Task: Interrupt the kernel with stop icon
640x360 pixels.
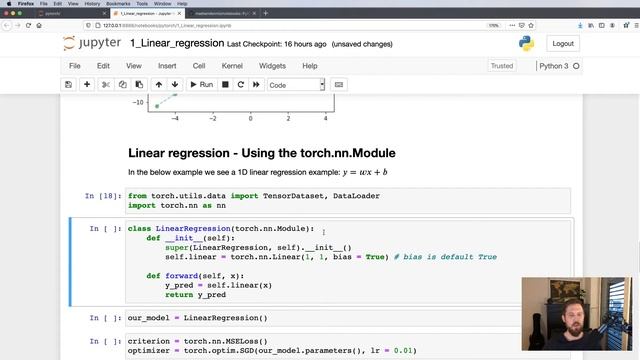Action: coord(225,84)
